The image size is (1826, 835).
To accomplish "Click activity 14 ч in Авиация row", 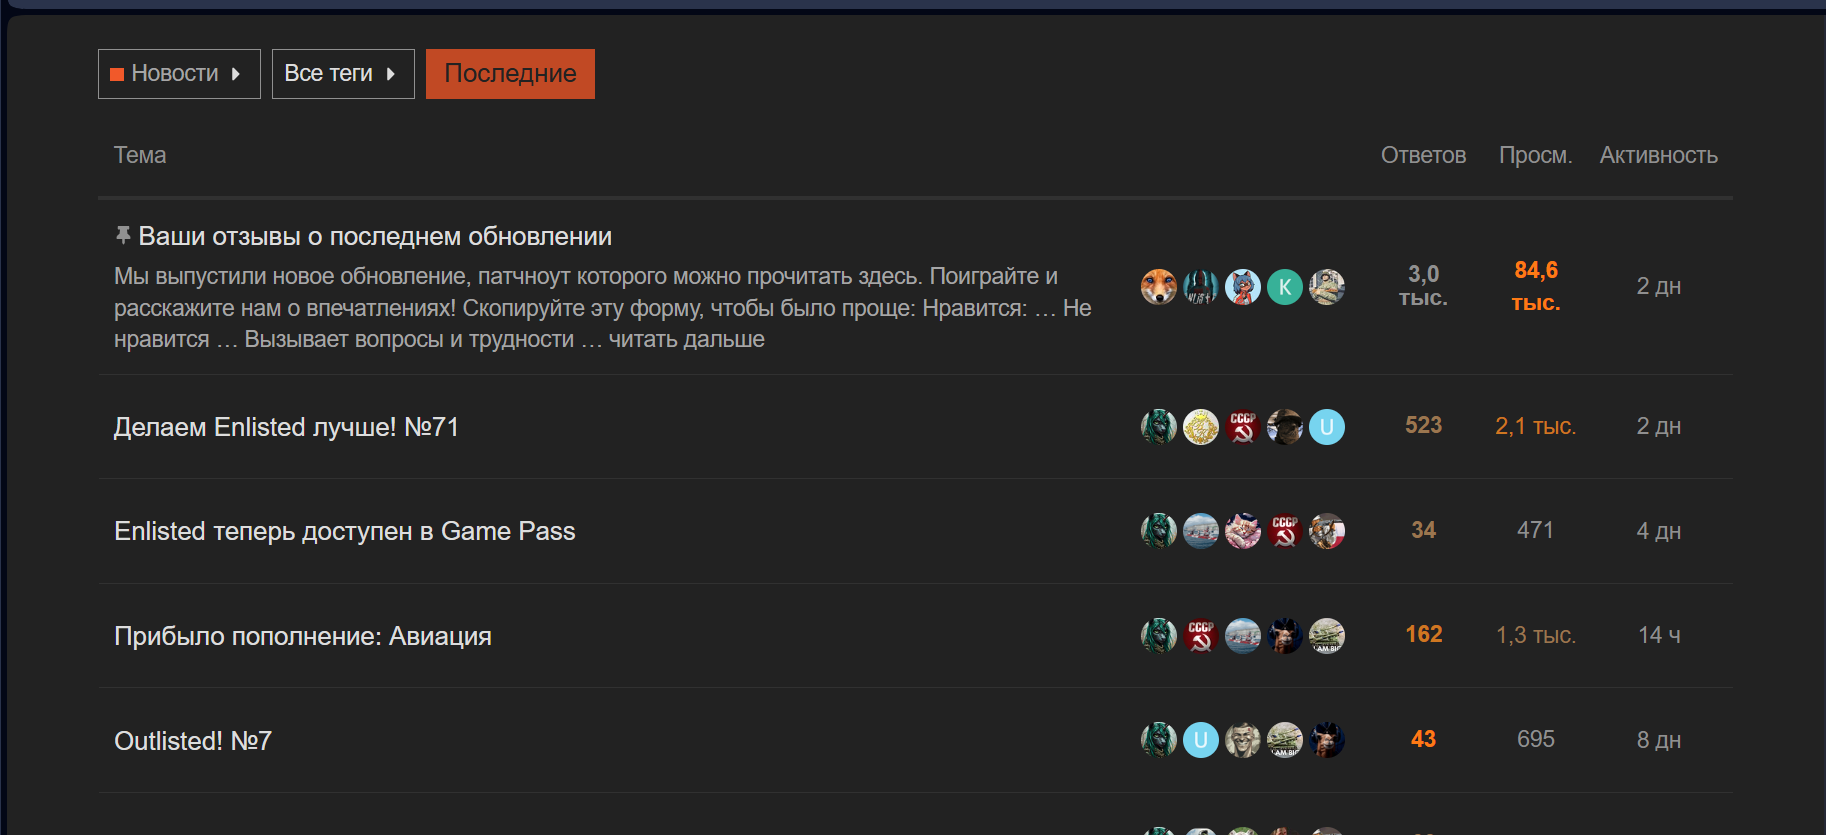I will pyautogui.click(x=1658, y=635).
